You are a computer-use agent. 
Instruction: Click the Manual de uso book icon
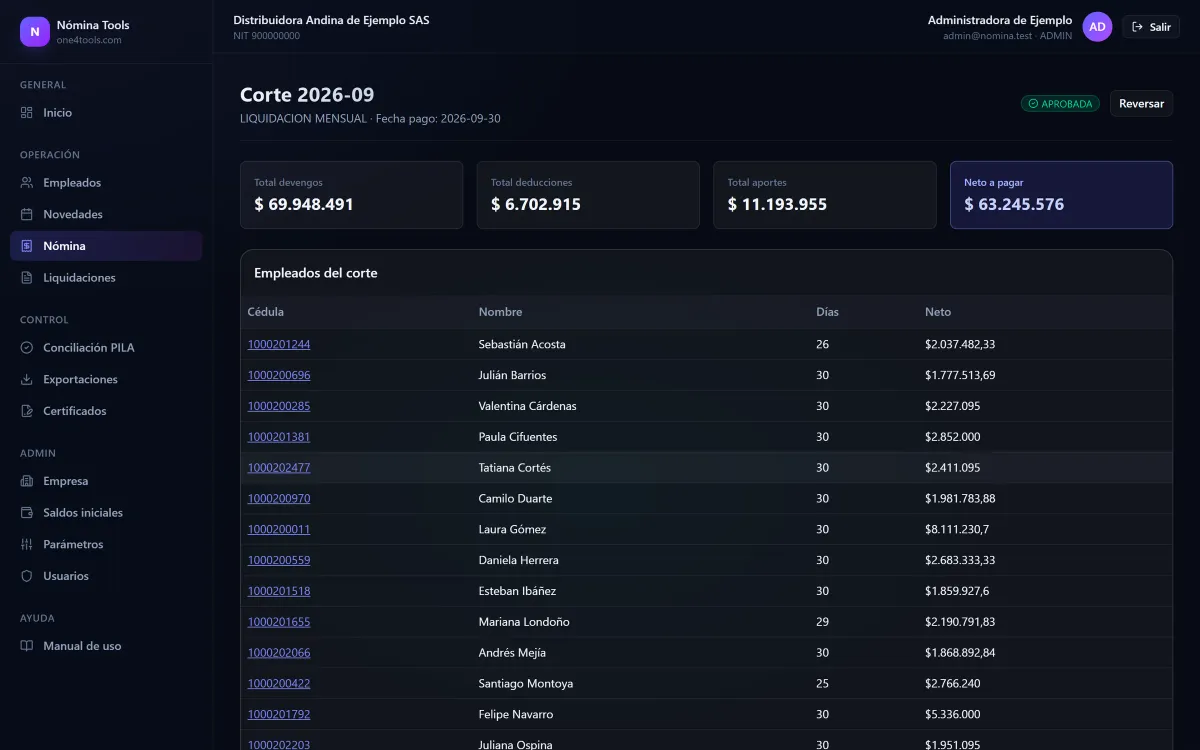[x=27, y=646]
